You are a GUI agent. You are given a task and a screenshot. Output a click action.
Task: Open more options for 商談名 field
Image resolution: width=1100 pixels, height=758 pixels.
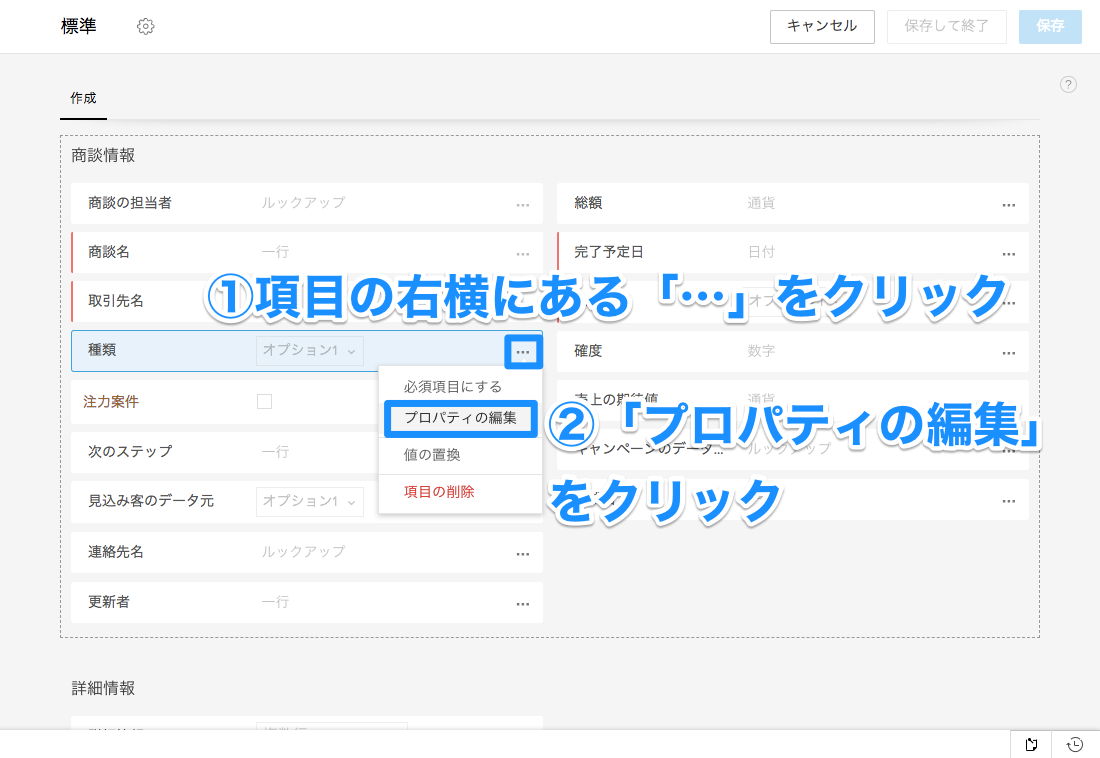click(523, 254)
